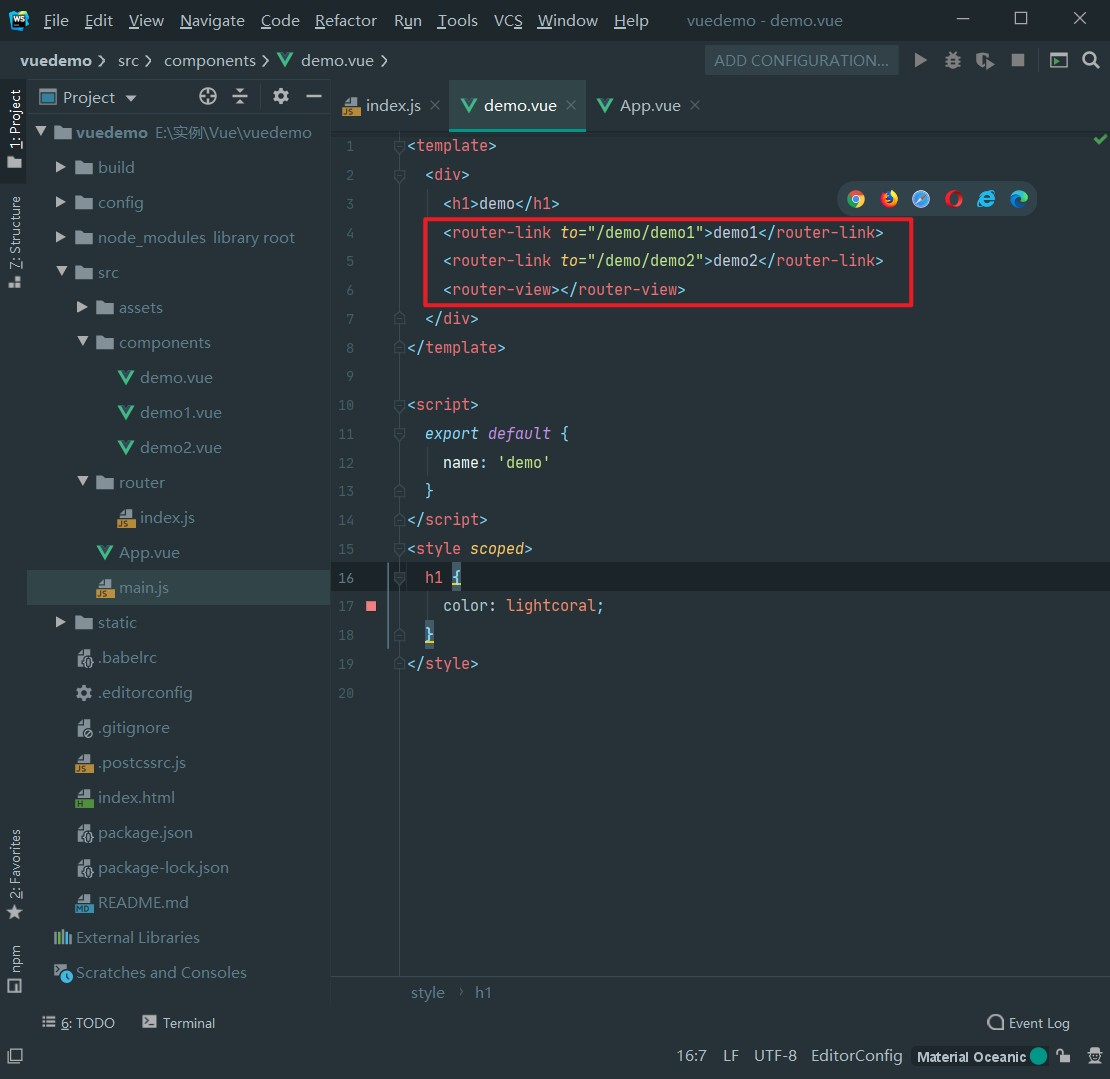Open Search Everywhere magnifier
Viewport: 1110px width, 1079px height.
[1091, 60]
